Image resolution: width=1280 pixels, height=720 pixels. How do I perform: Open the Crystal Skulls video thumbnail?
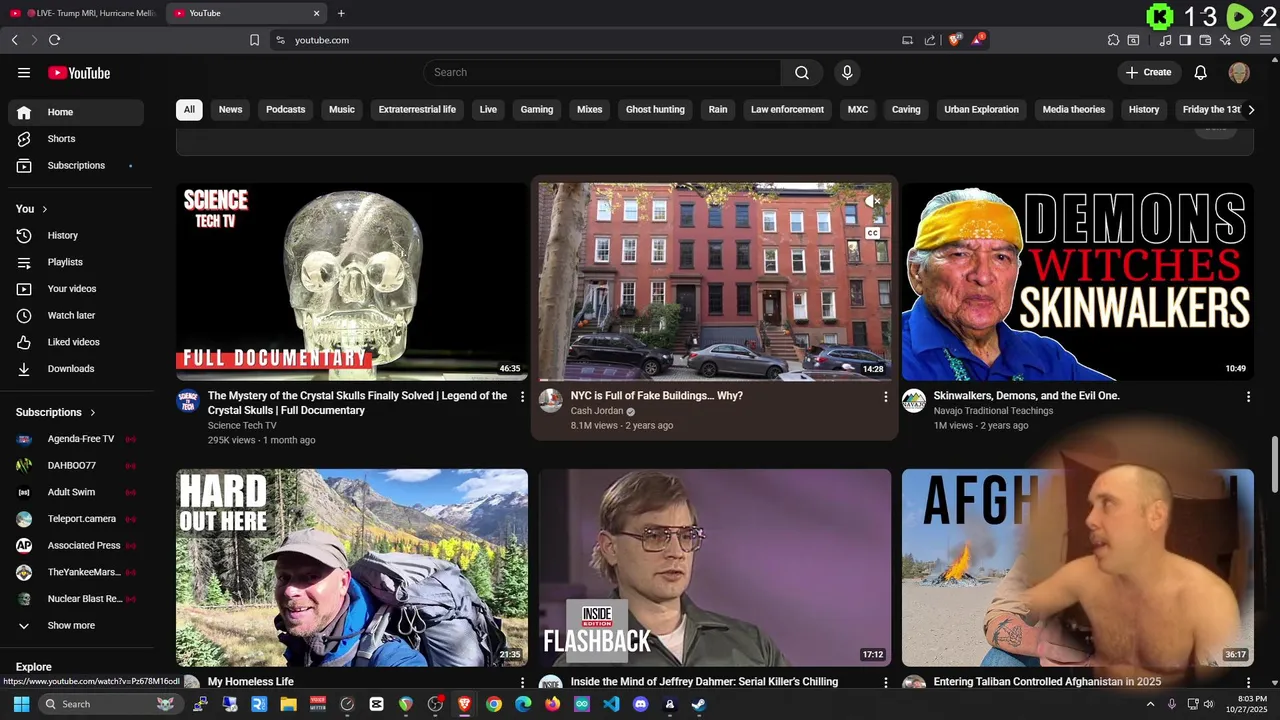[x=352, y=281]
